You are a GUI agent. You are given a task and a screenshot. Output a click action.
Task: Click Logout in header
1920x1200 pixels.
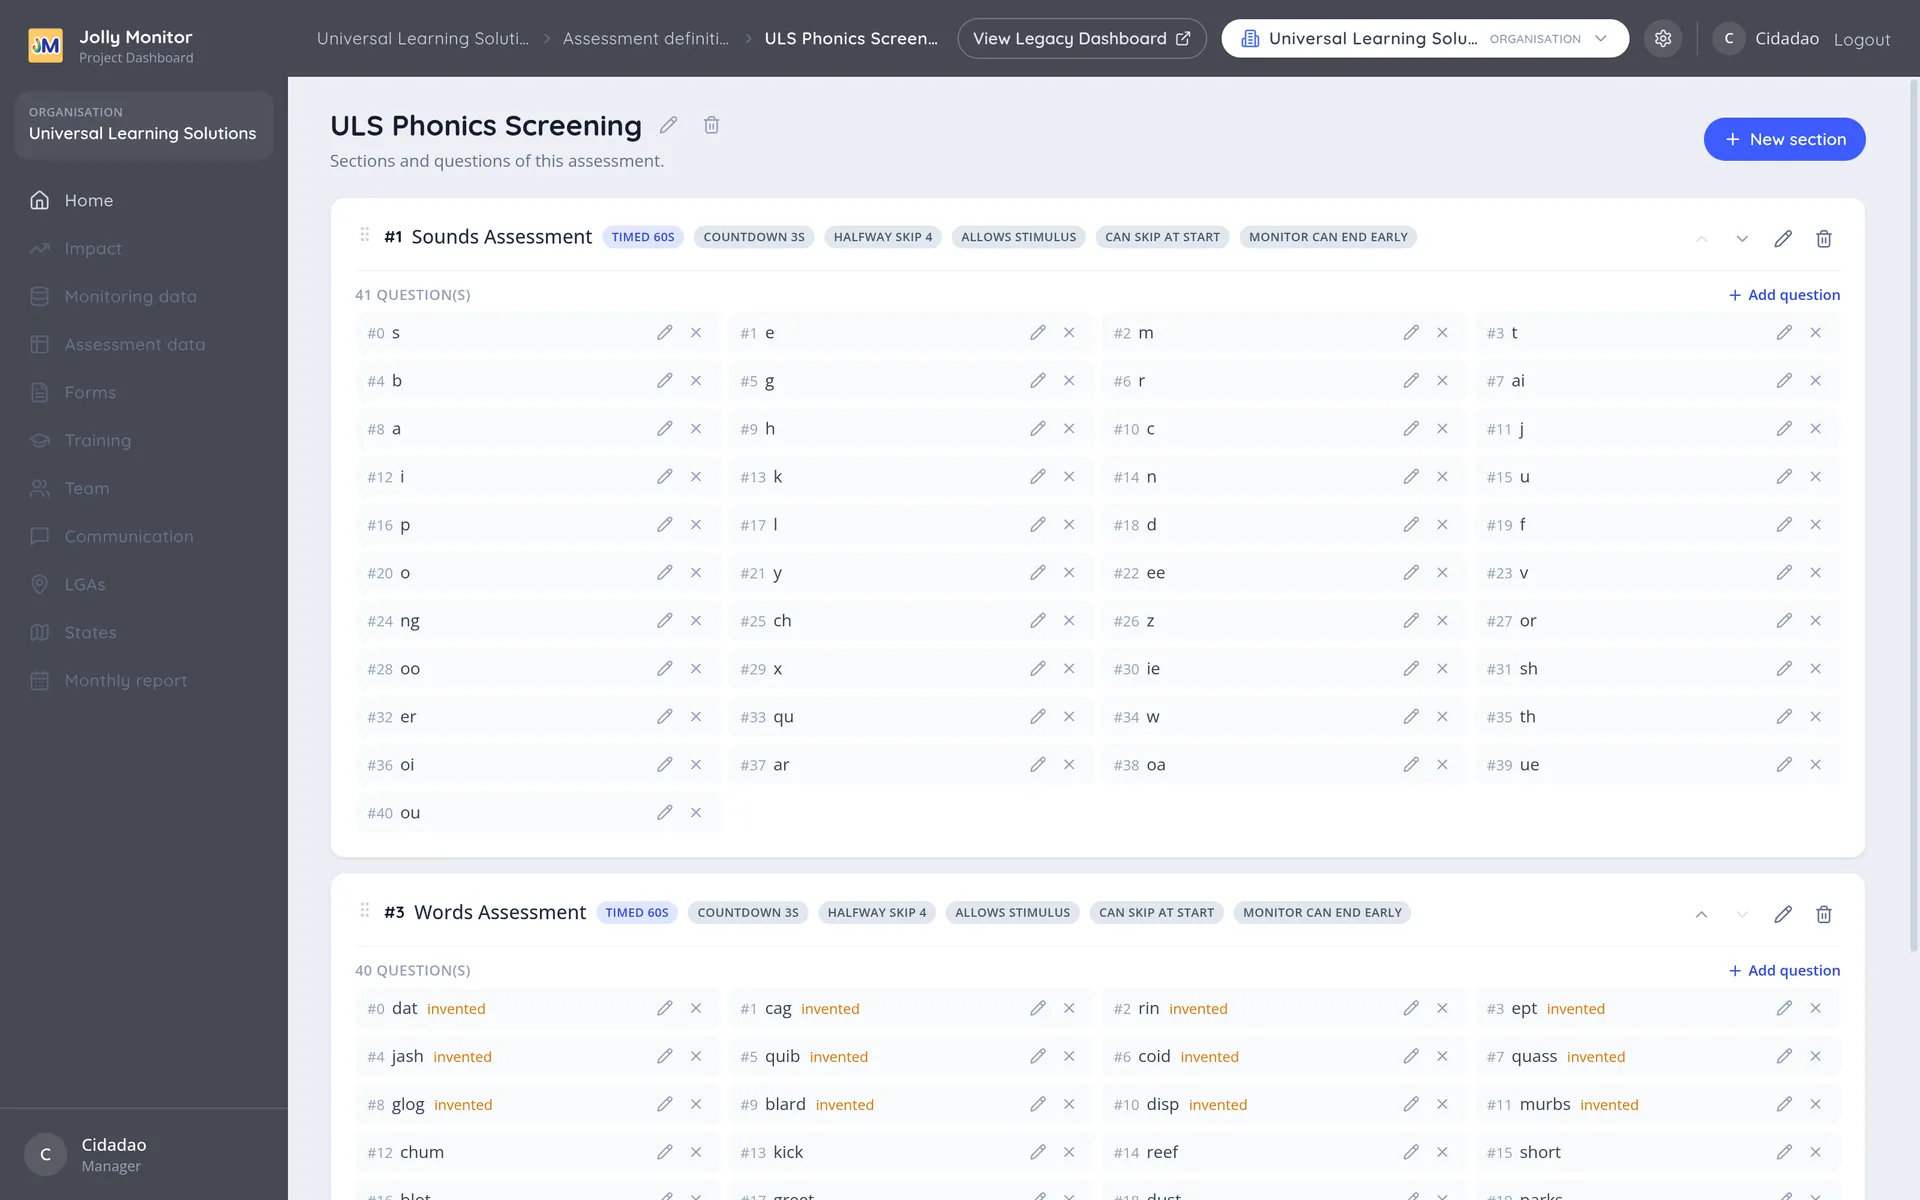1861,39
